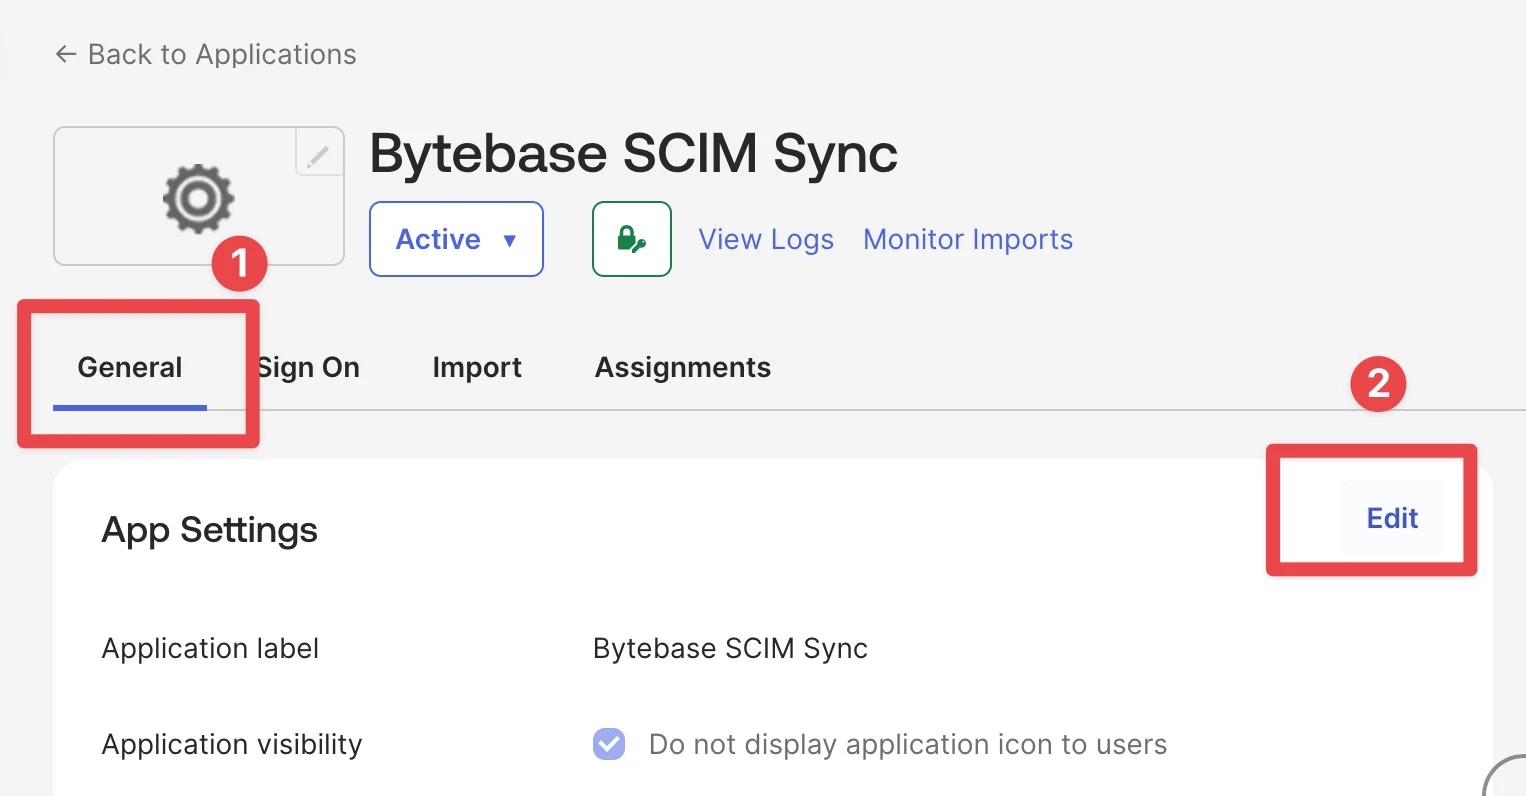Screen dimensions: 1526x796
Task: Toggle the Do not display application icon checkbox
Action: point(609,744)
